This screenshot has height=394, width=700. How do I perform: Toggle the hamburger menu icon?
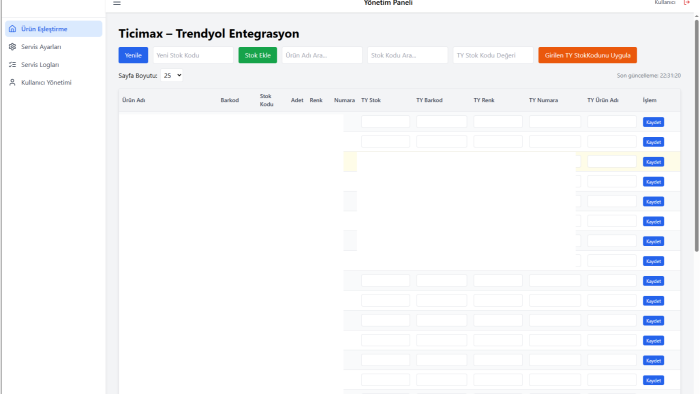117,3
